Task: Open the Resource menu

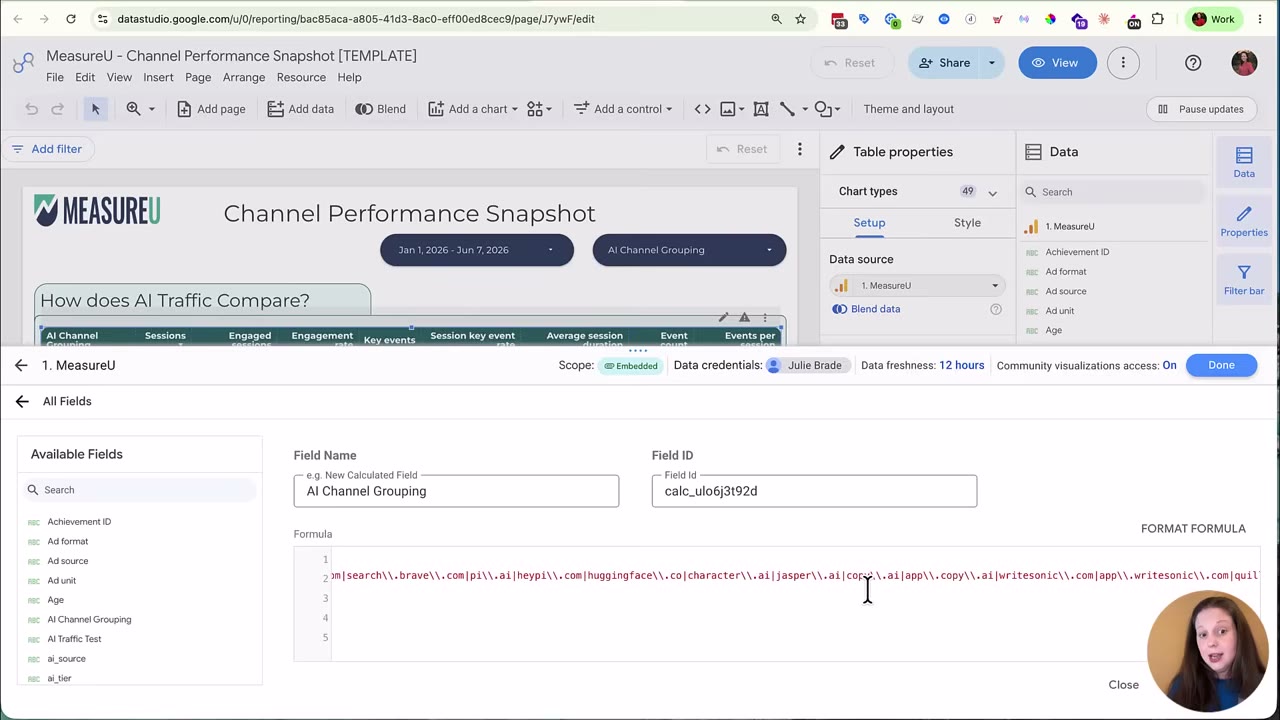Action: click(301, 77)
